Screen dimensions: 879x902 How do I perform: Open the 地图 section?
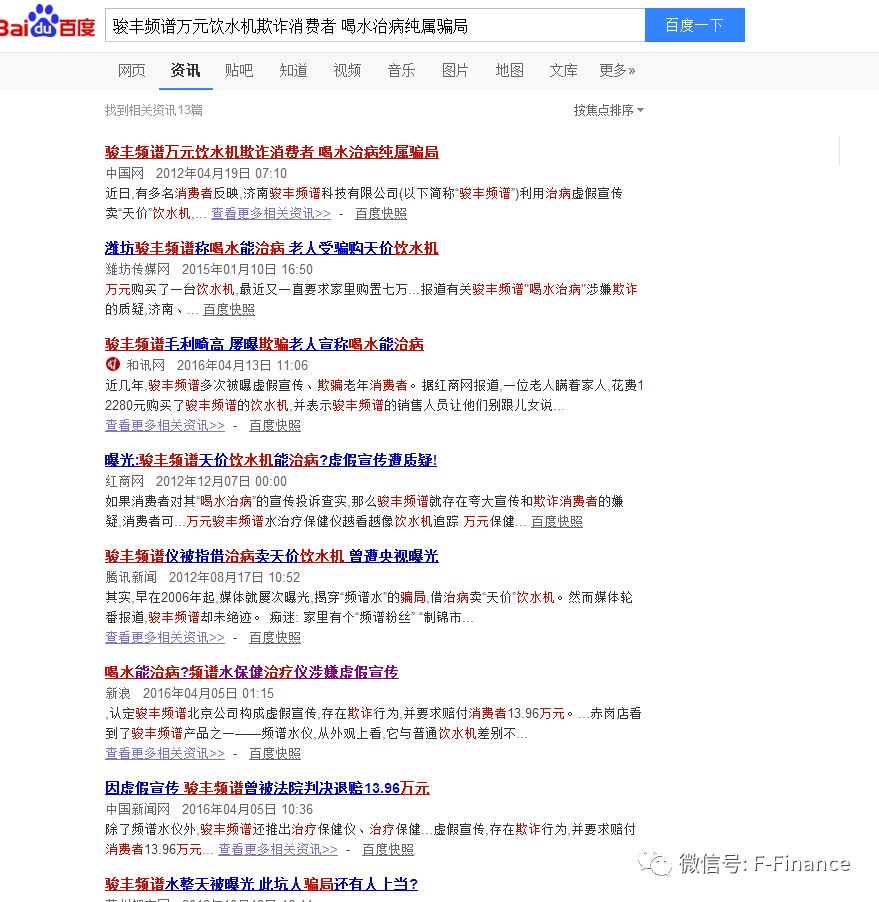[509, 71]
